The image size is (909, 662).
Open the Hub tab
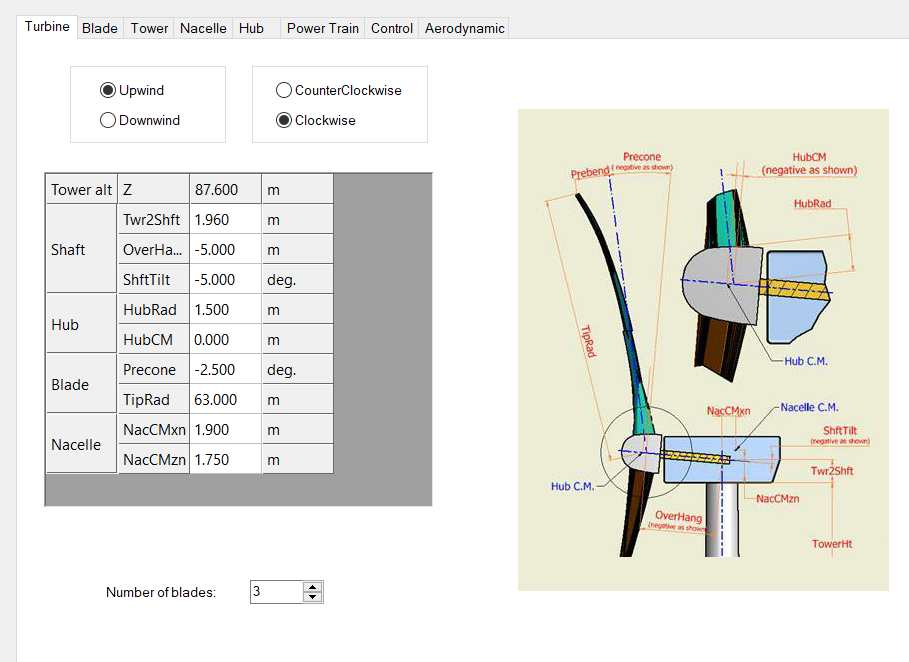[252, 28]
